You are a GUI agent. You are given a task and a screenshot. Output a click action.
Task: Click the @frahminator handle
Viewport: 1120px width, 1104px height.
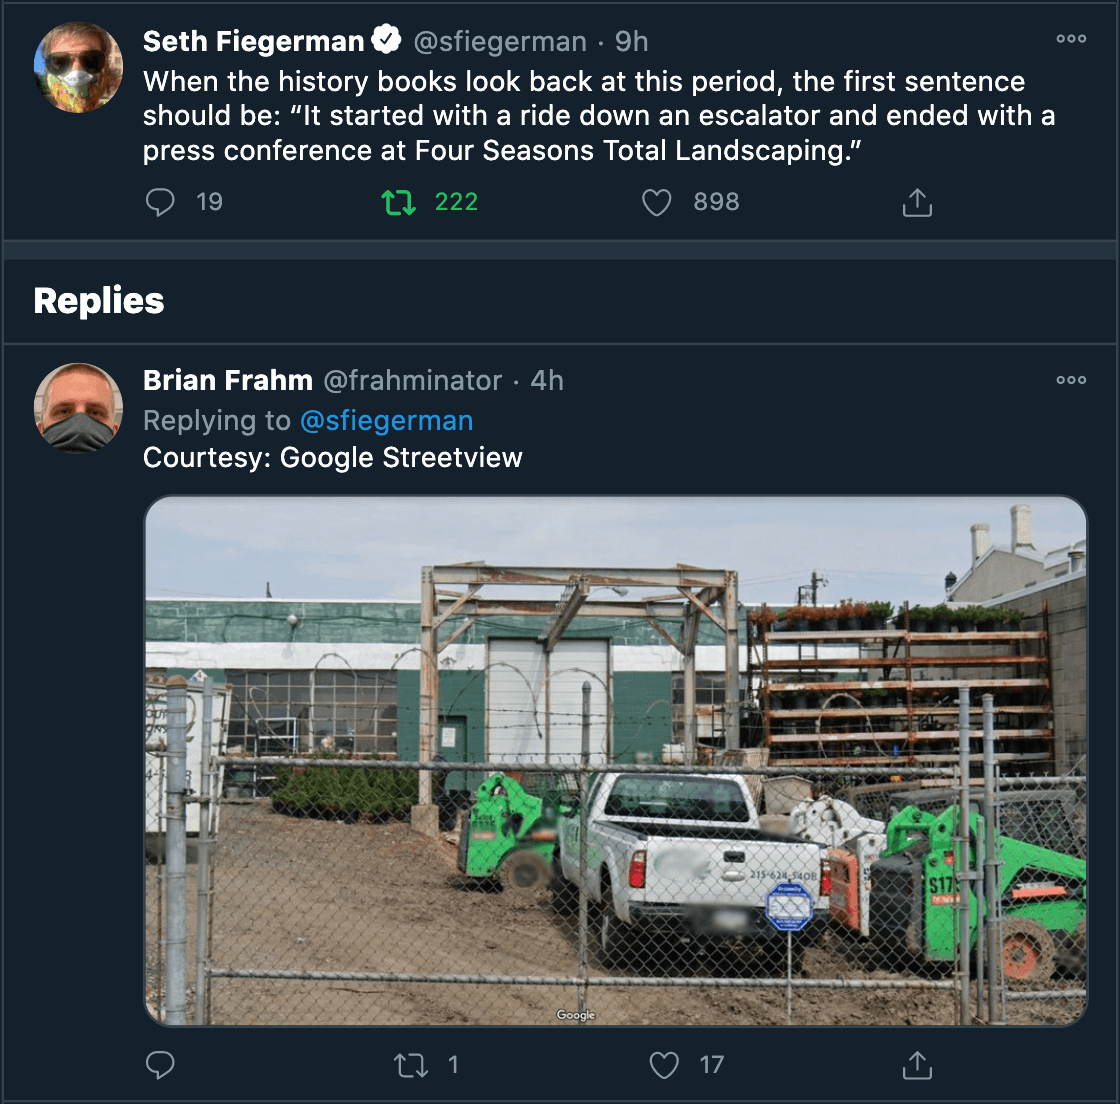pyautogui.click(x=412, y=381)
